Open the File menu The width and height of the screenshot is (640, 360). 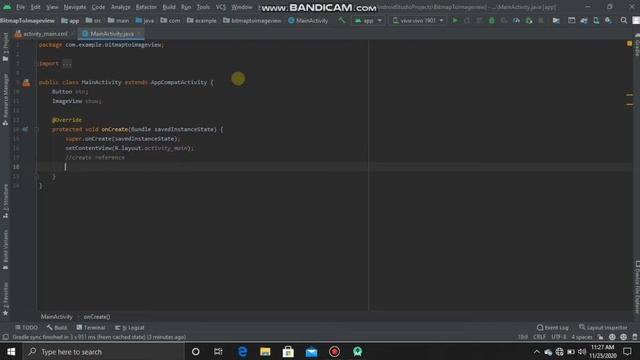click(20, 7)
